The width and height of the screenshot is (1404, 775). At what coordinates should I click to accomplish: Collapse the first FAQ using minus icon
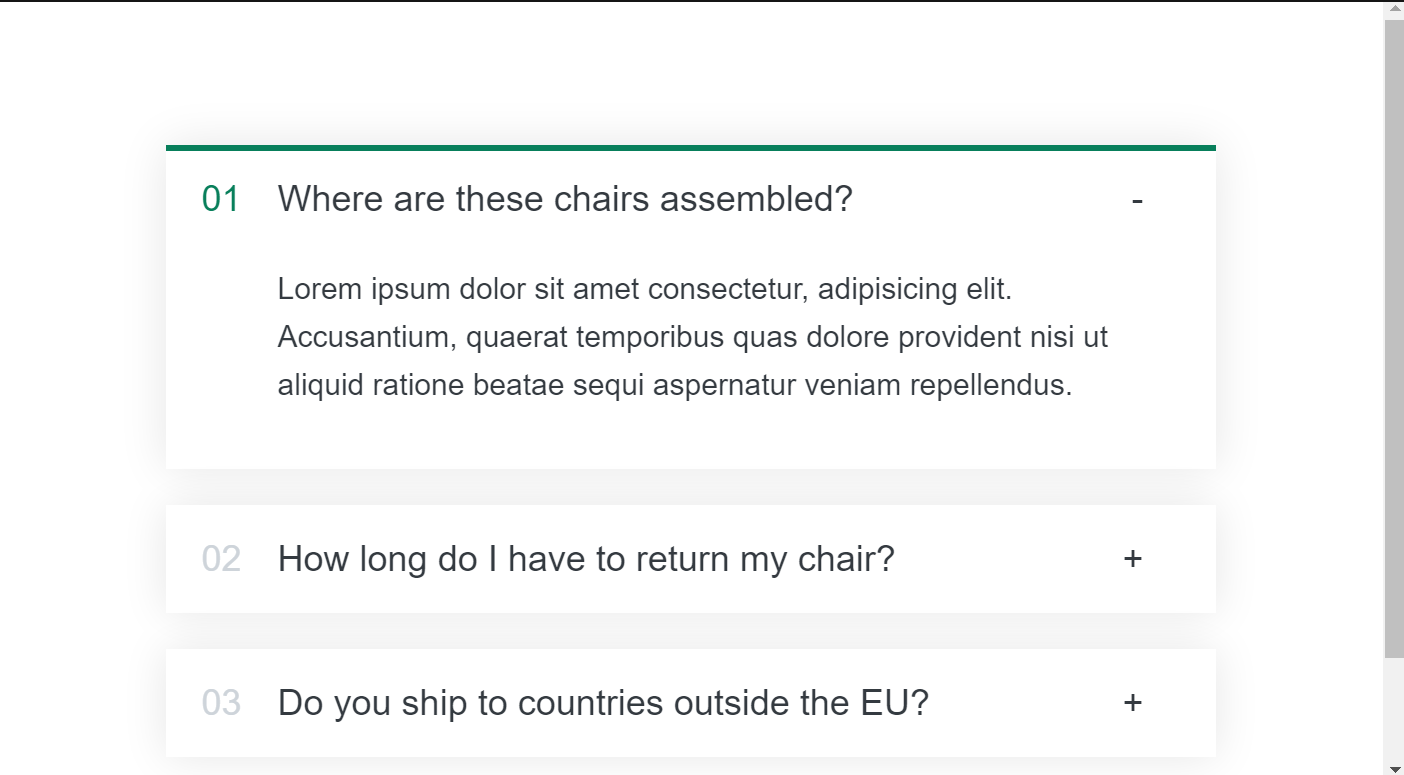point(1137,200)
